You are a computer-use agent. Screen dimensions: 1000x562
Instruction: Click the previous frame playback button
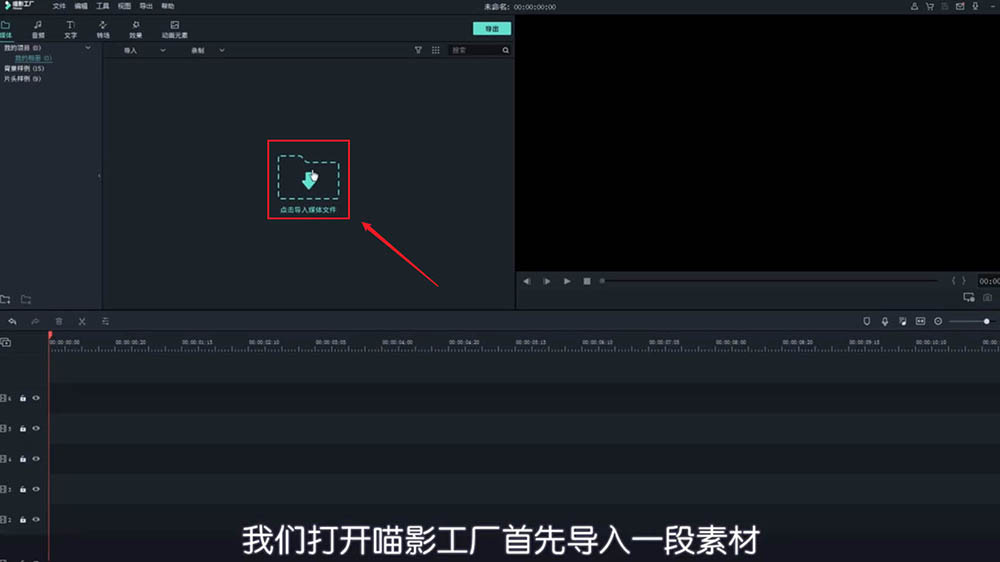point(527,281)
